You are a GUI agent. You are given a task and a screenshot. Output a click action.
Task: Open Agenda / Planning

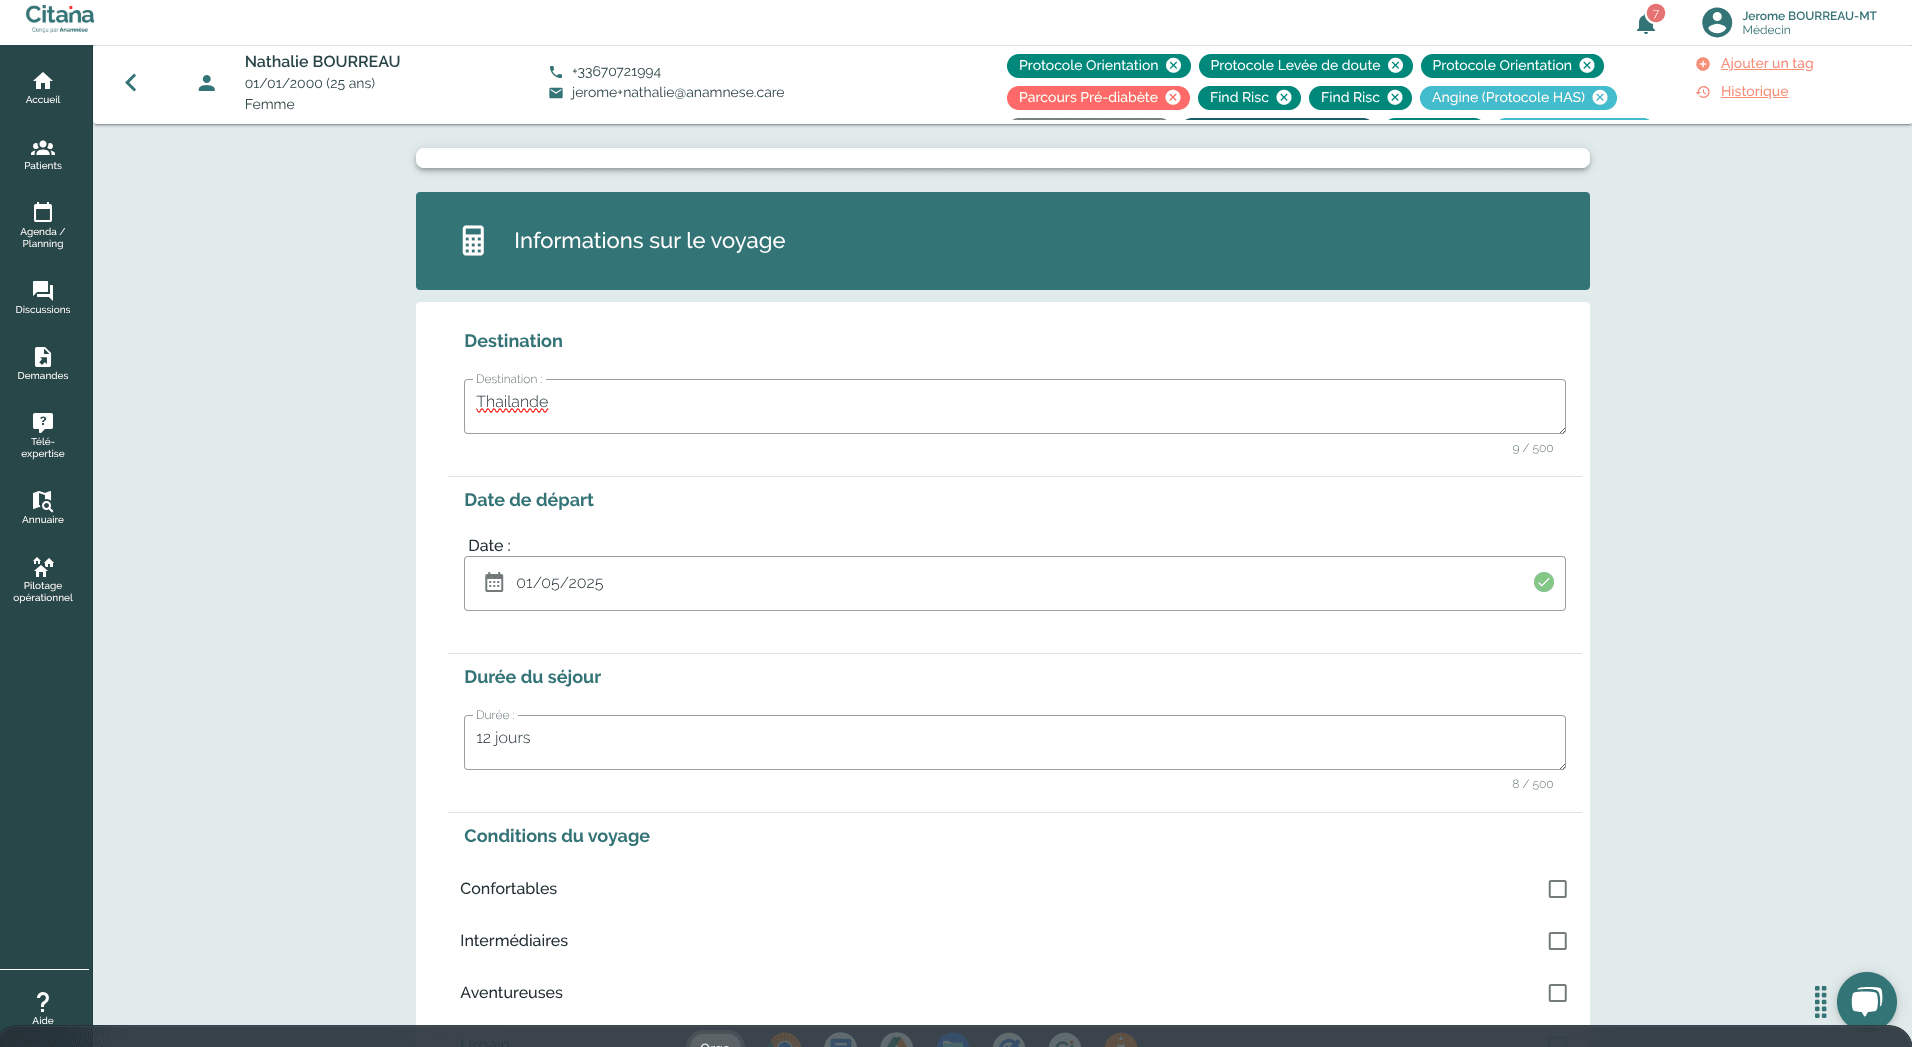point(43,225)
